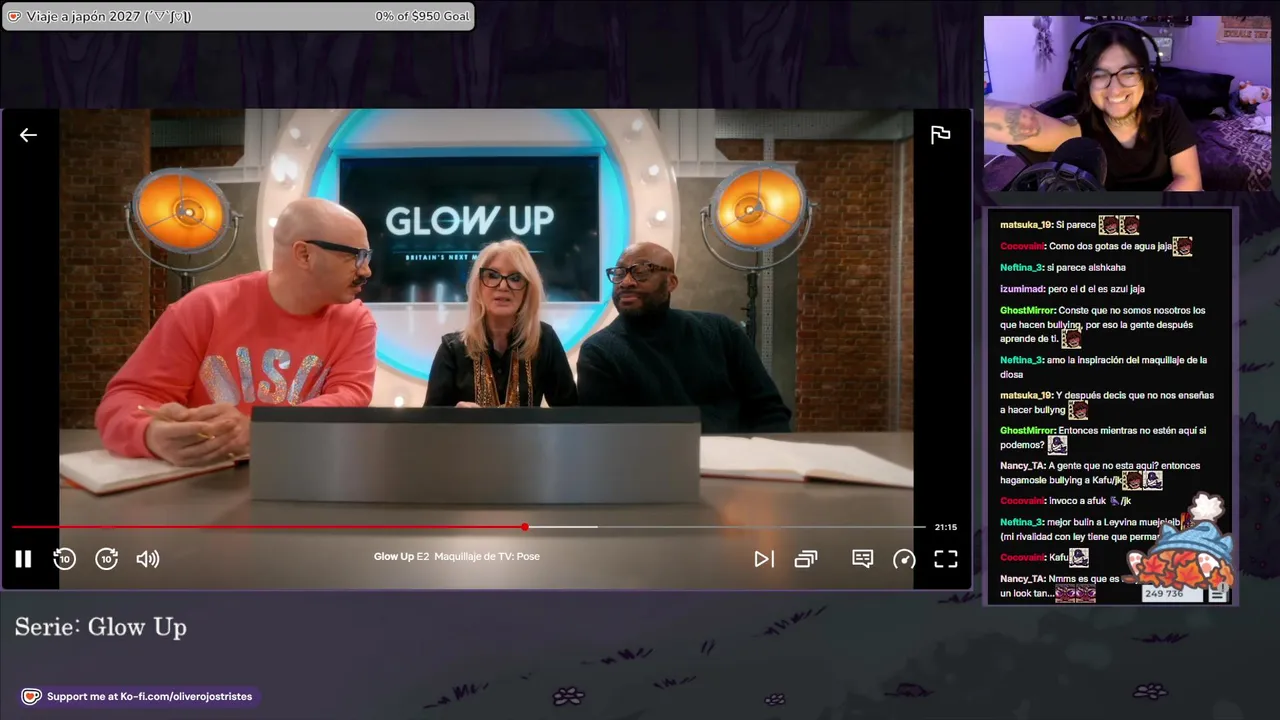Enter fullscreen mode
The image size is (1280, 720).
coord(946,559)
